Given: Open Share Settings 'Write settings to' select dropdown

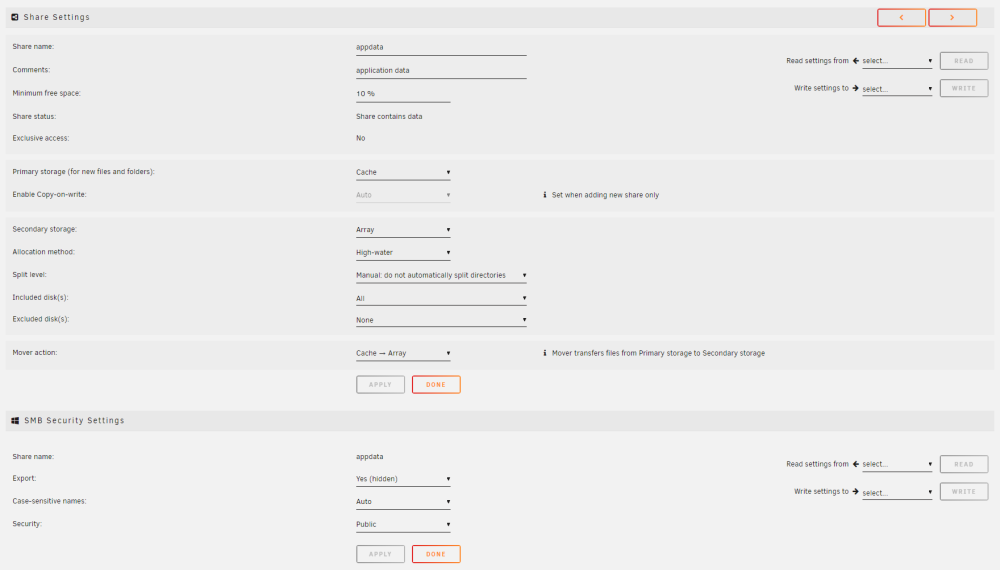Looking at the screenshot, I should click(897, 89).
